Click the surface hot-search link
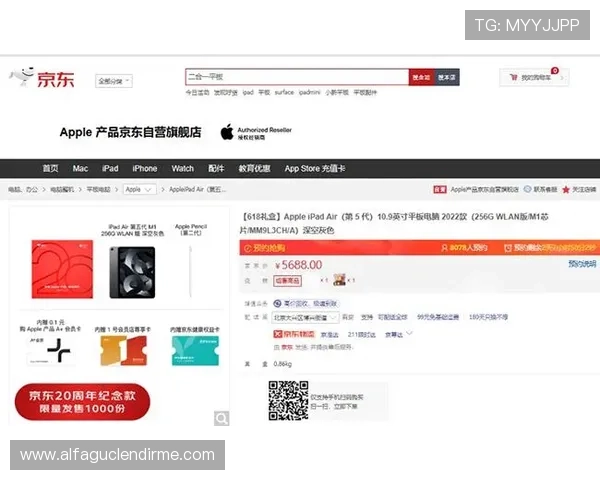600x480 pixels. click(x=284, y=92)
